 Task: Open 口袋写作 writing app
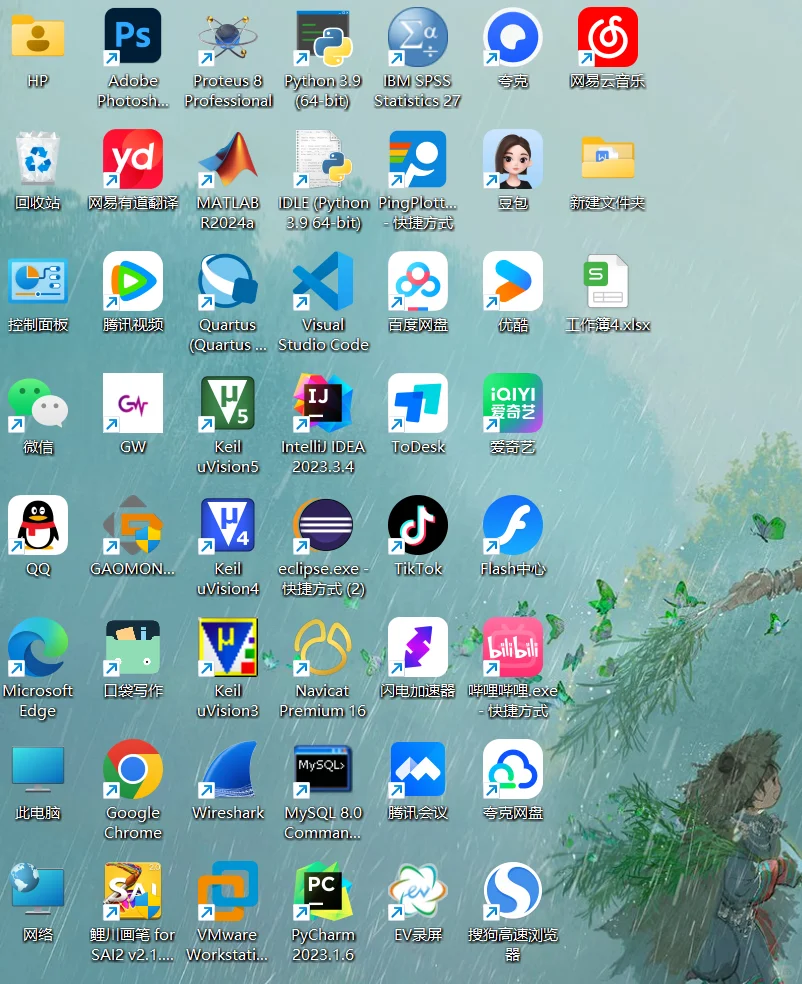coord(132,647)
